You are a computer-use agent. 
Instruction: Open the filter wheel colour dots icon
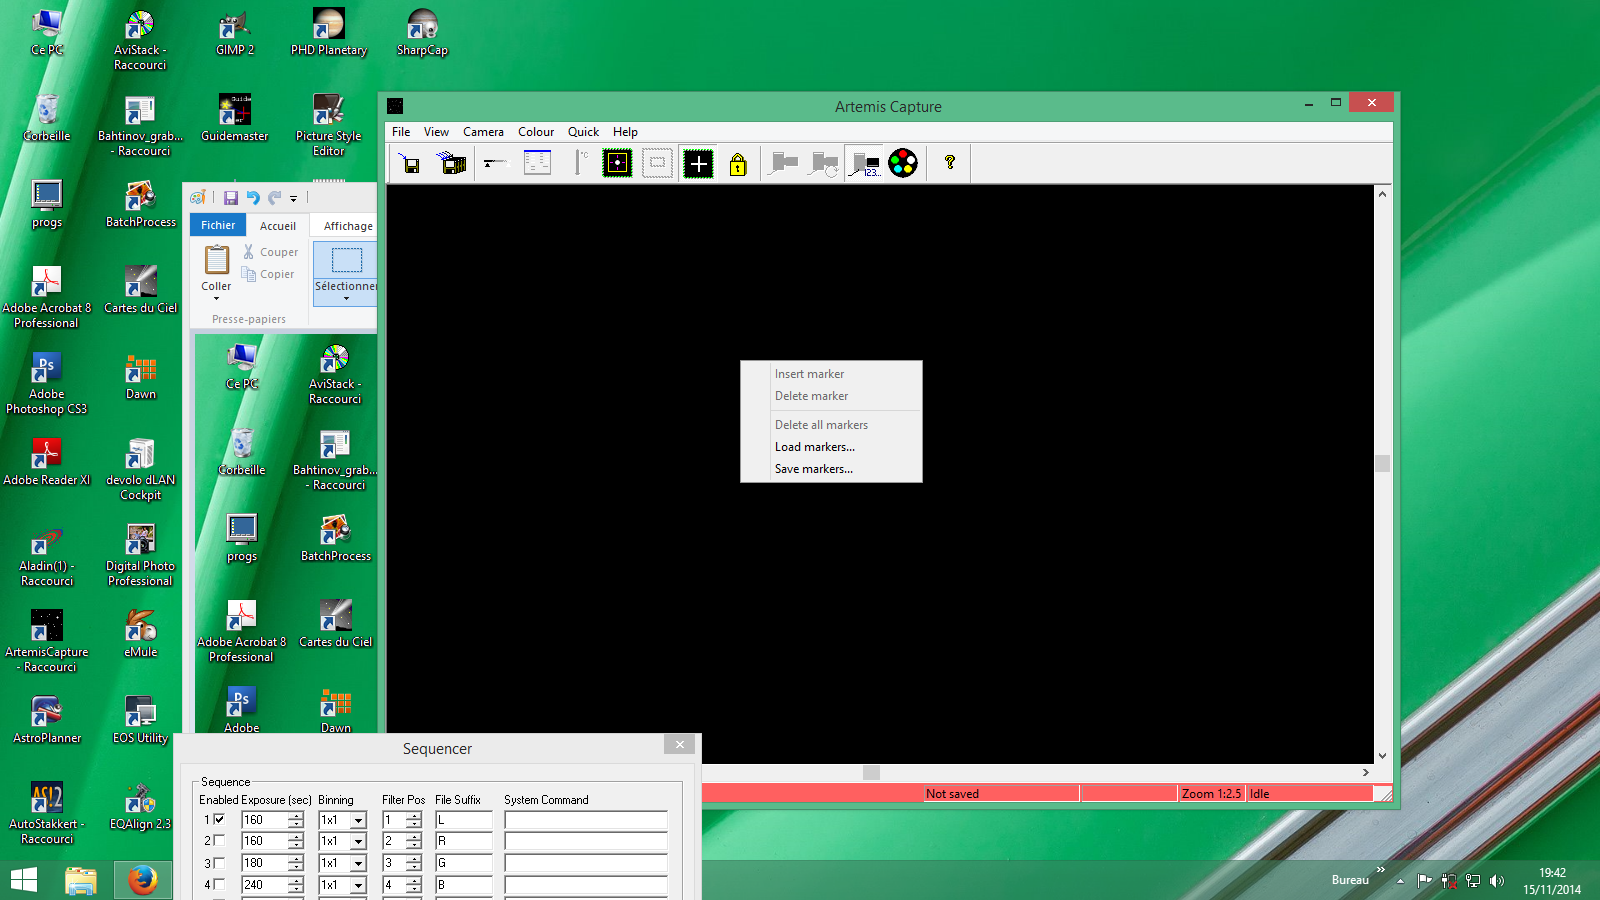click(903, 163)
